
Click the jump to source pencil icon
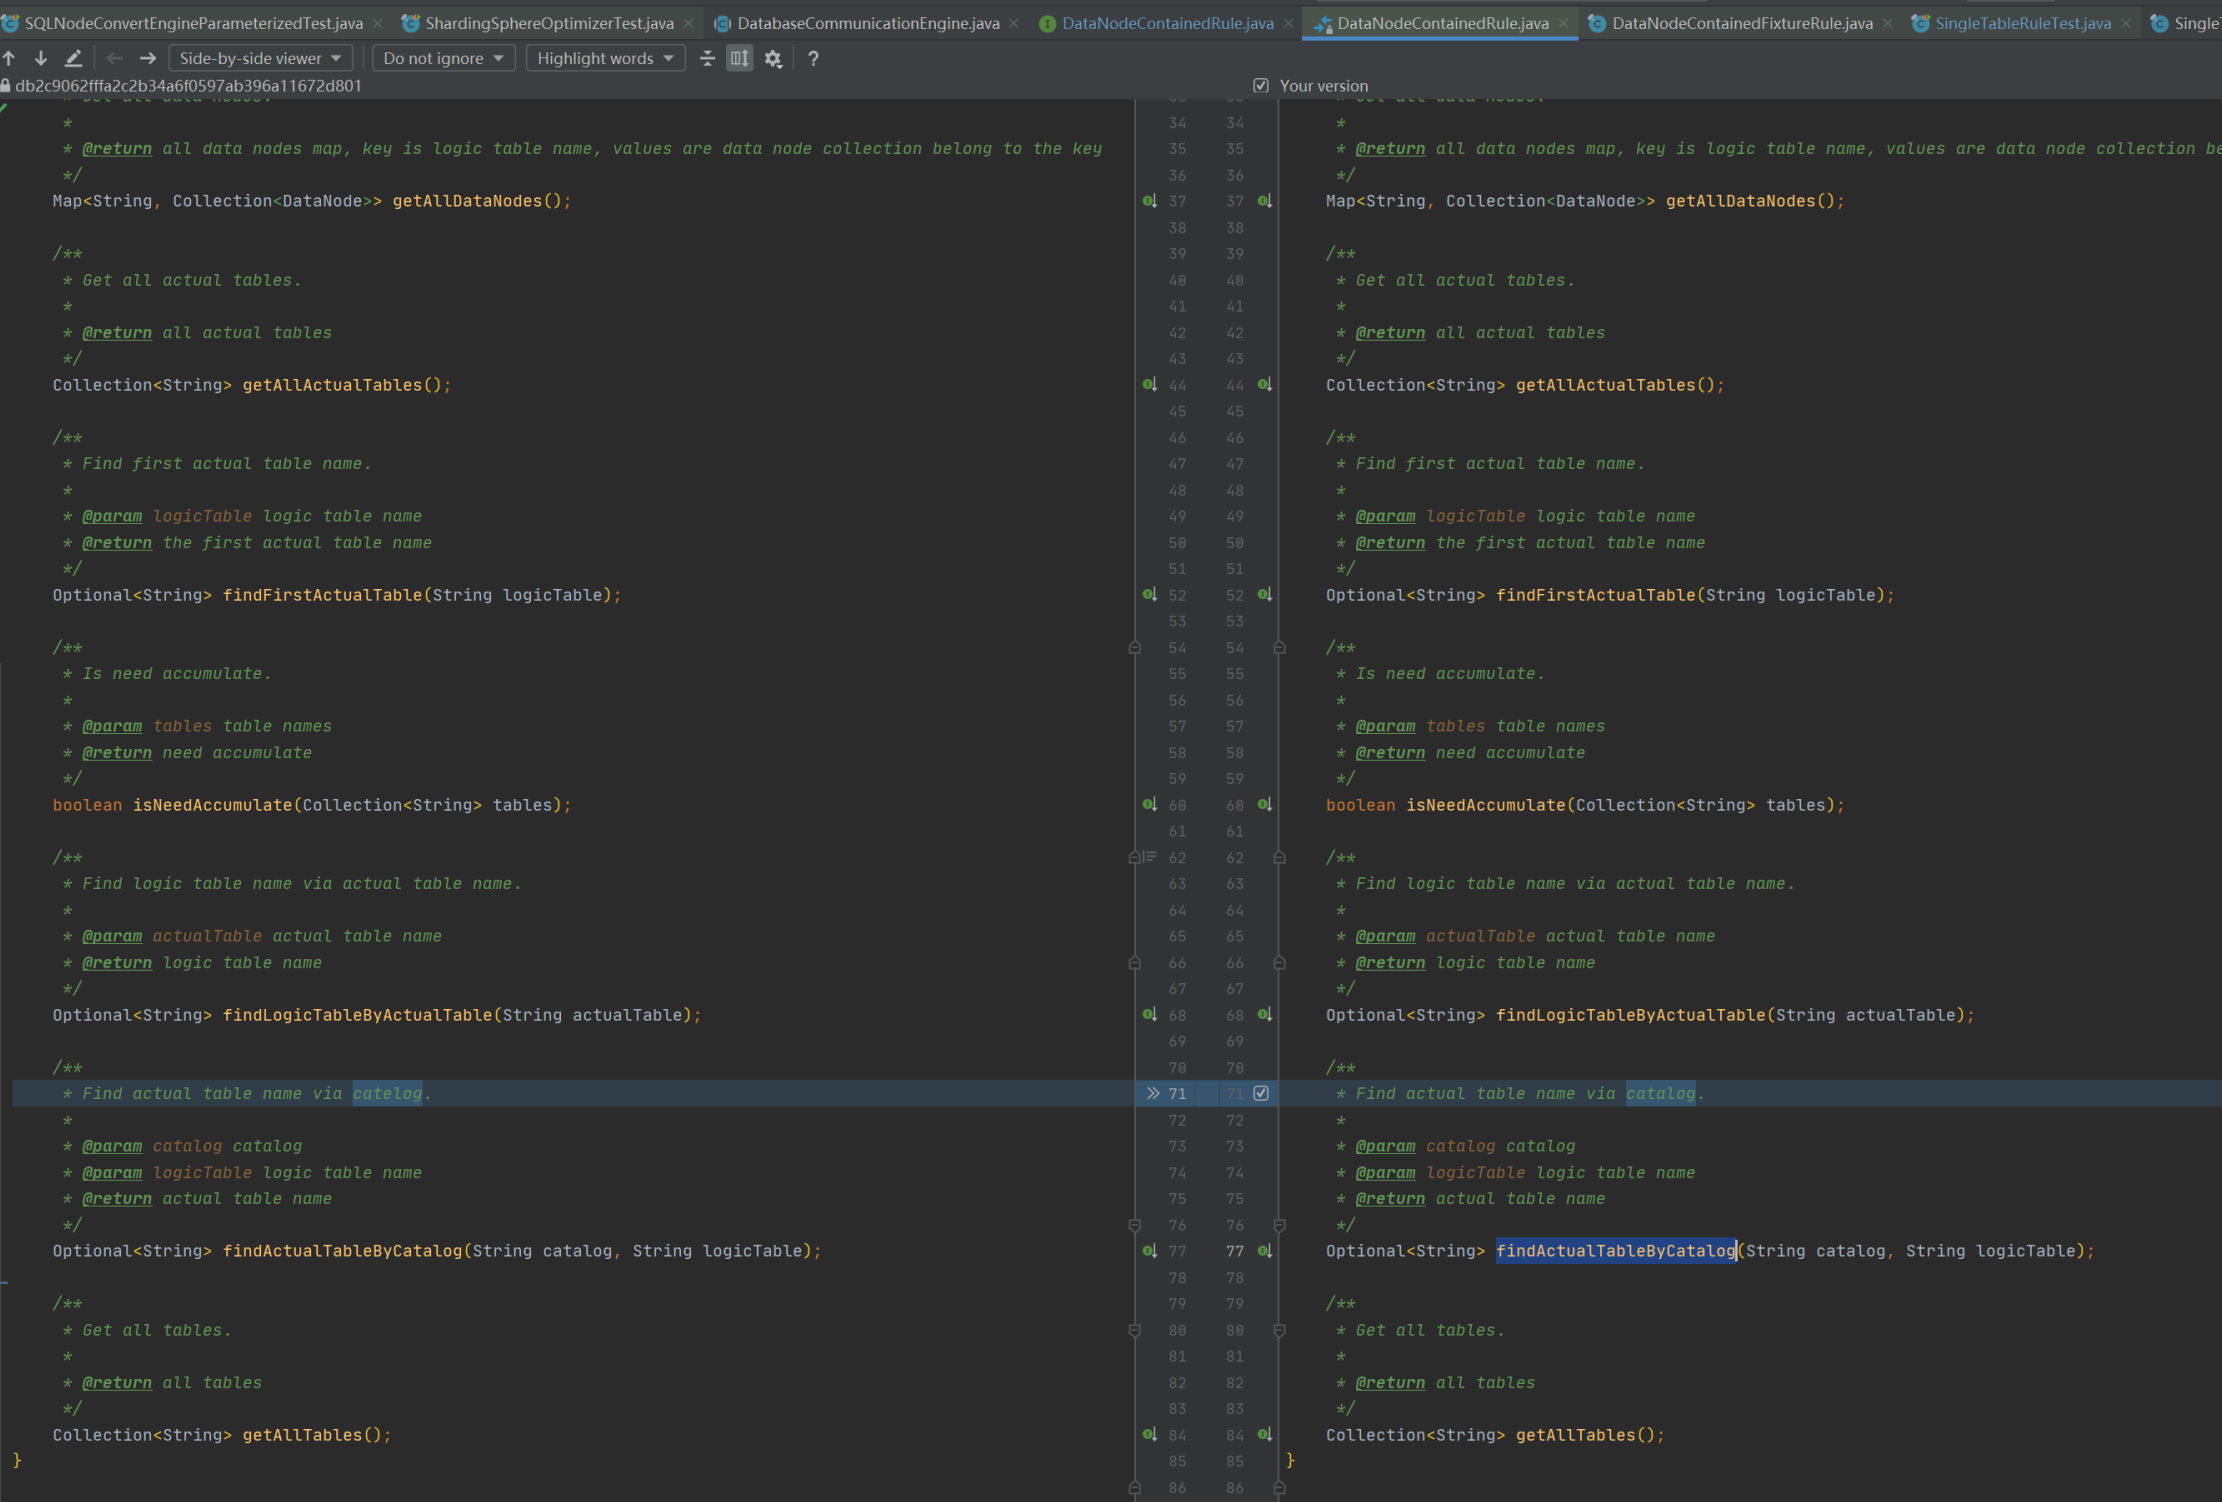click(73, 59)
